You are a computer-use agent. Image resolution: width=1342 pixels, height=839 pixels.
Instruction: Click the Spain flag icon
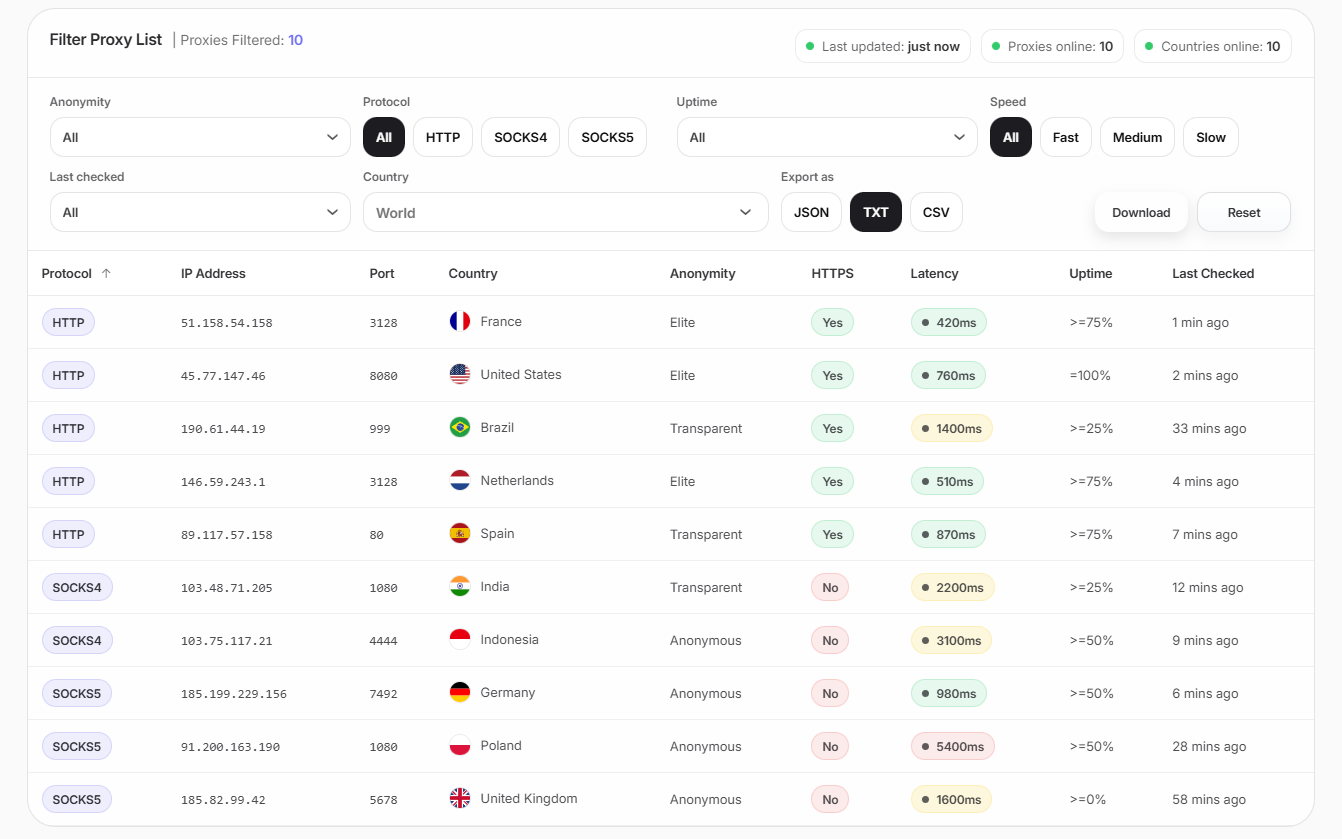coord(460,533)
